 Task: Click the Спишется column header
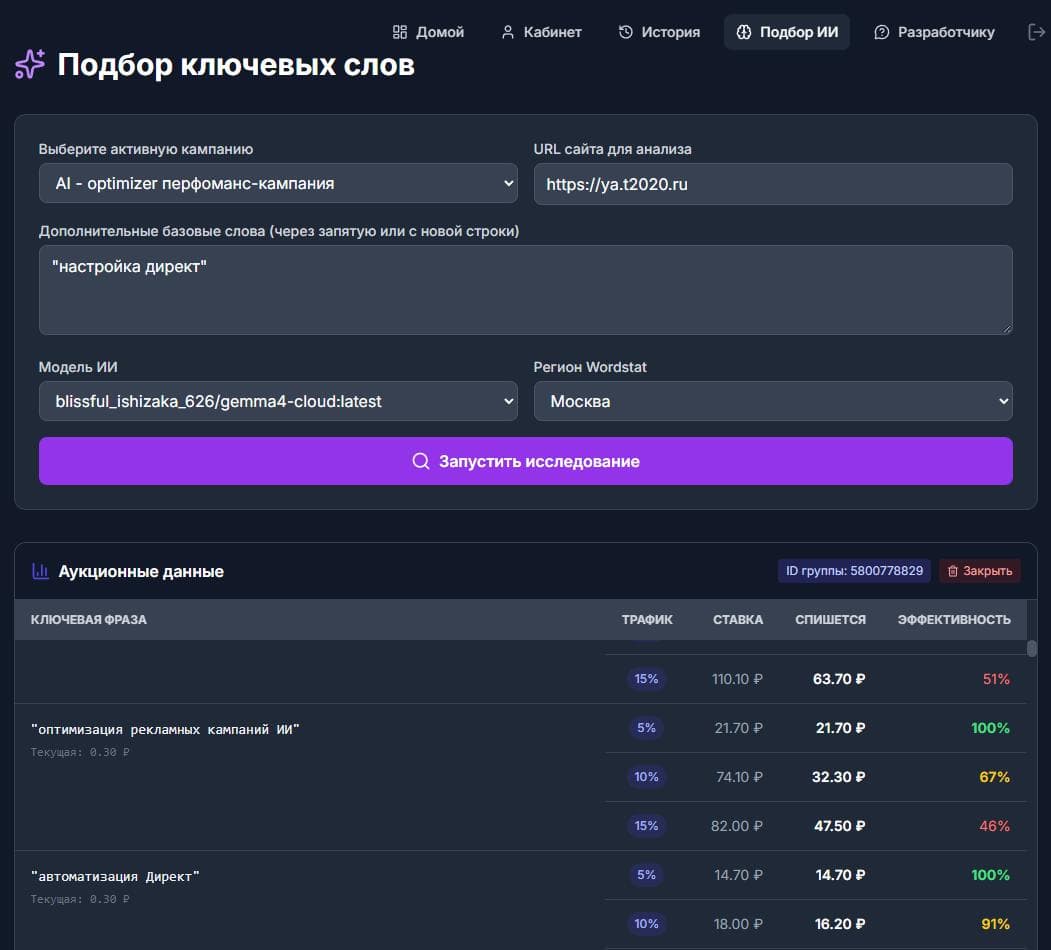pyautogui.click(x=830, y=619)
